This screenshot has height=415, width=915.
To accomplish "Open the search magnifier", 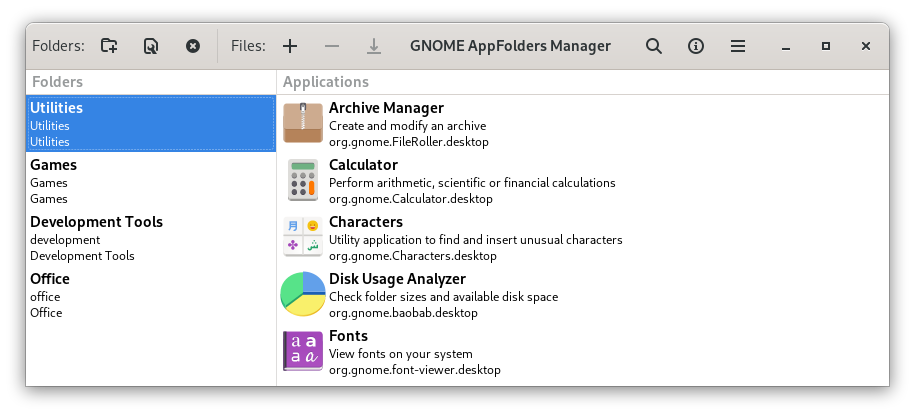I will click(654, 46).
